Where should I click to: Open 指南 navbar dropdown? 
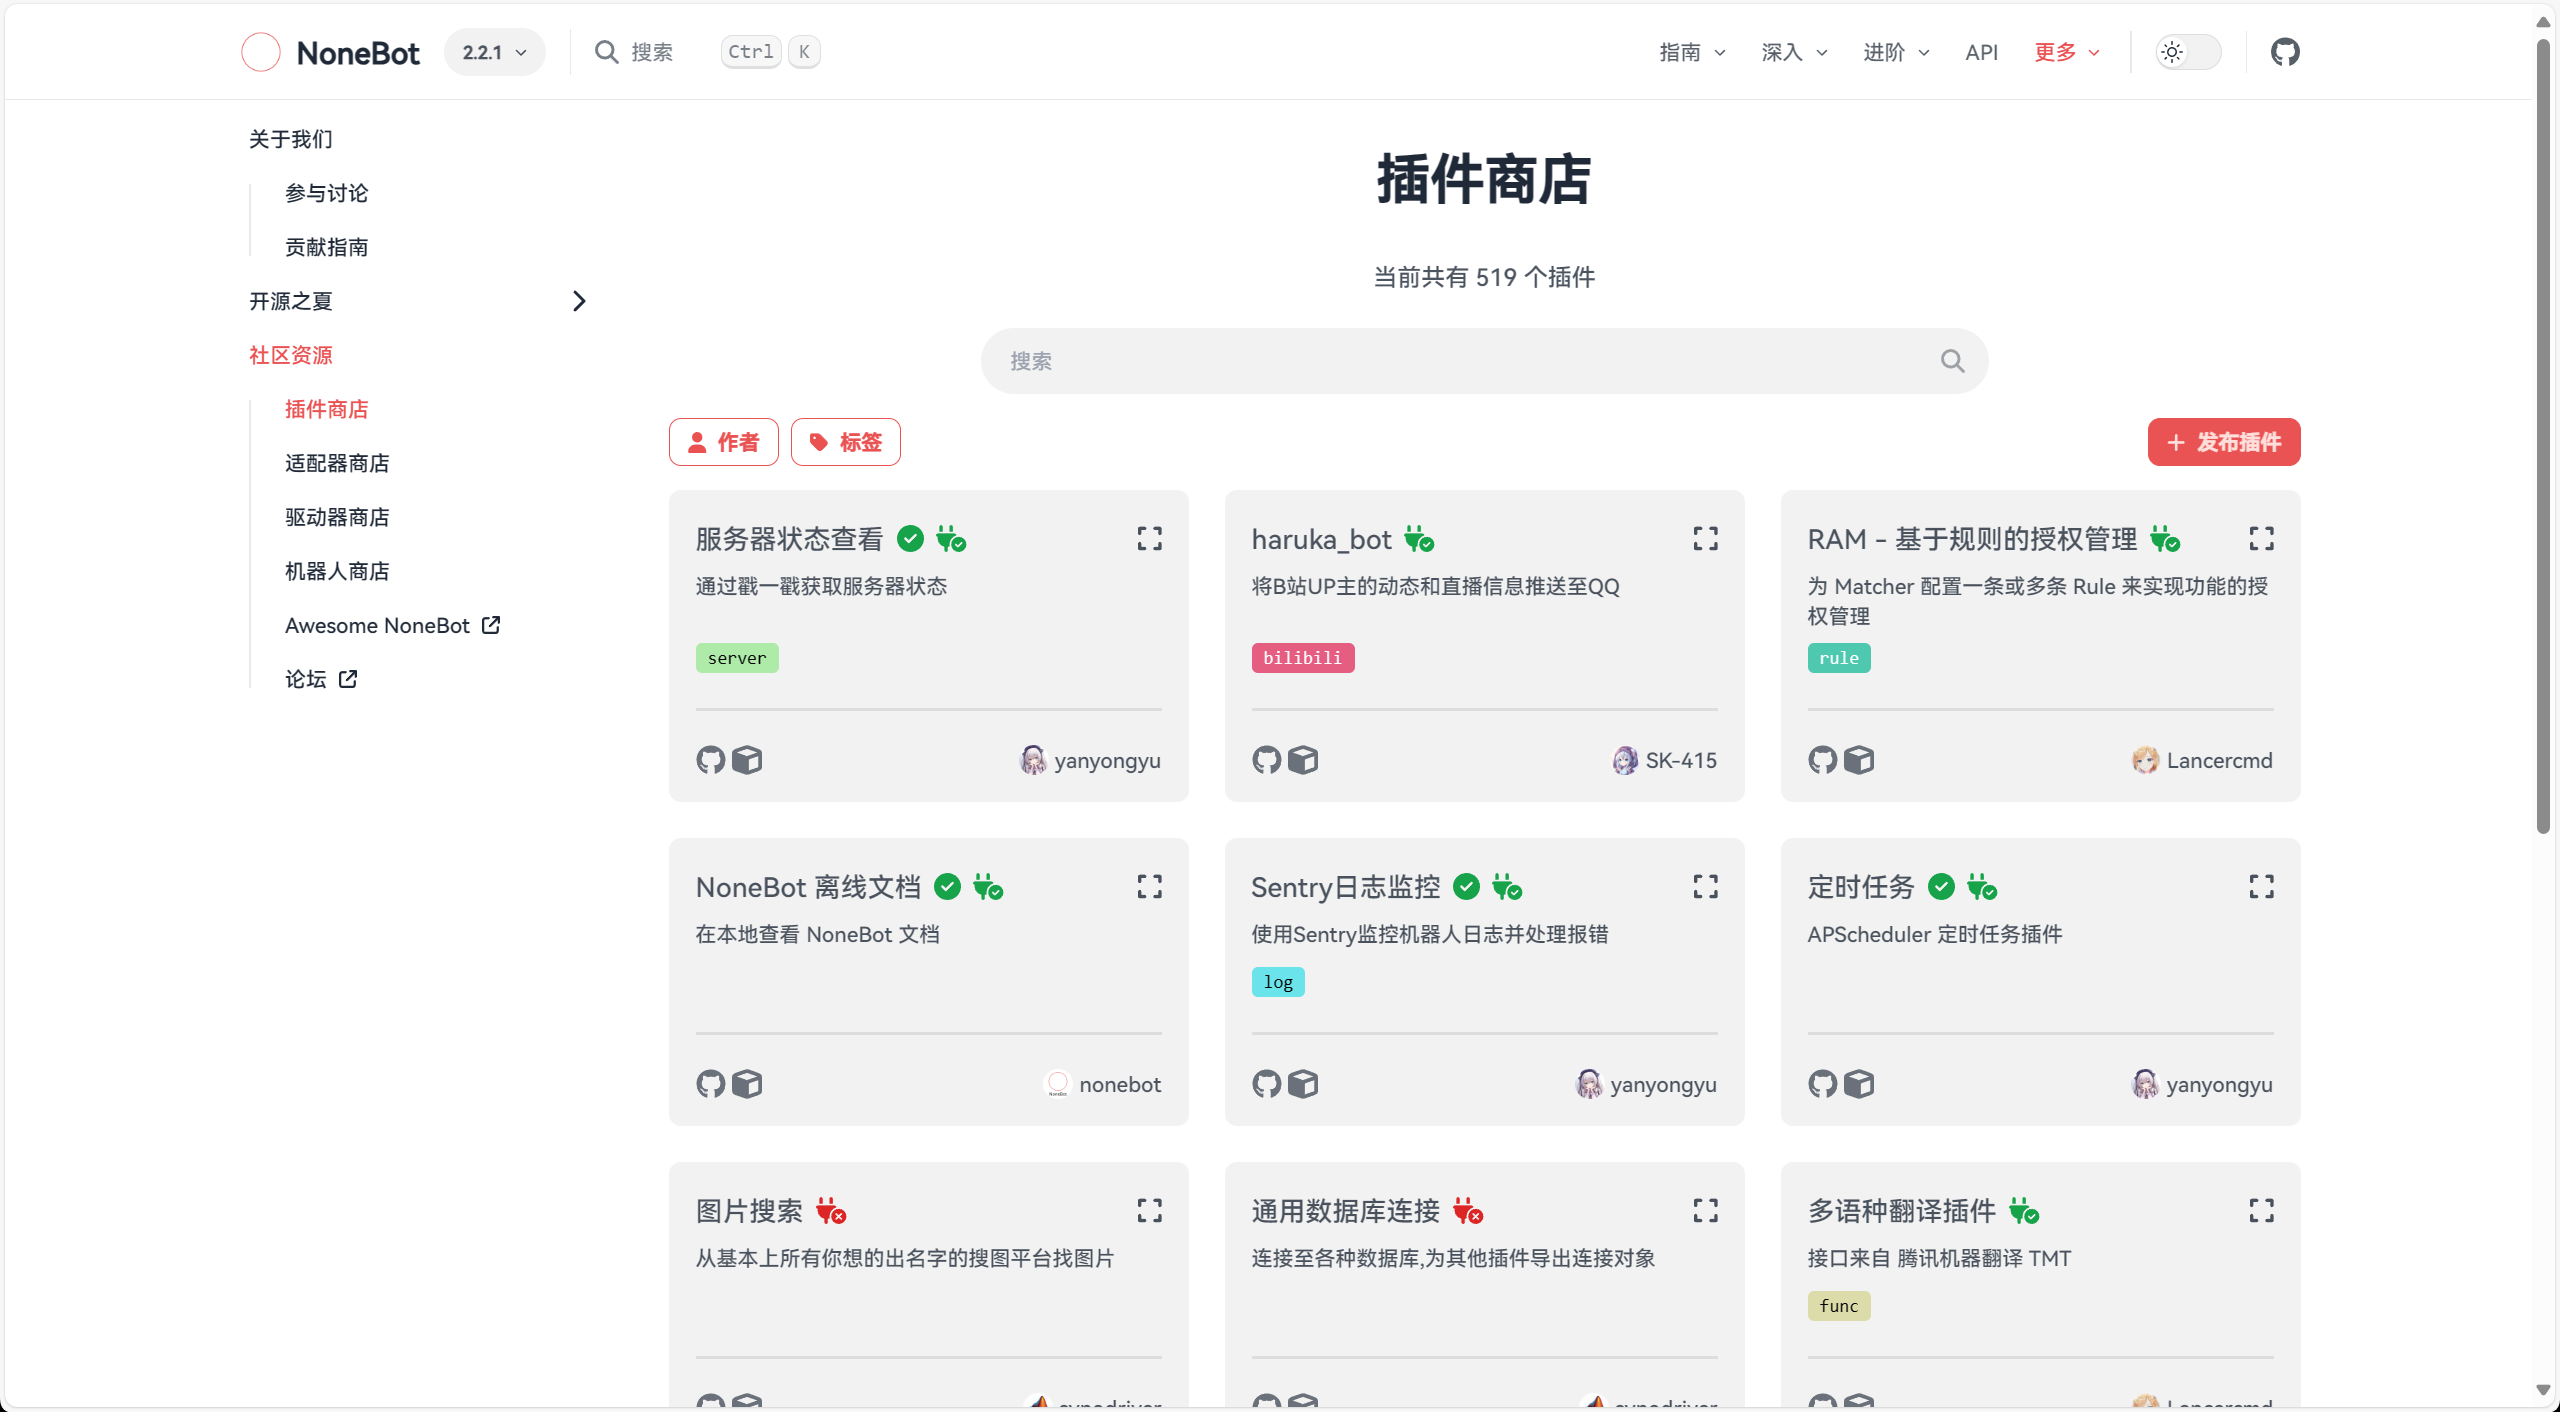[x=1692, y=52]
